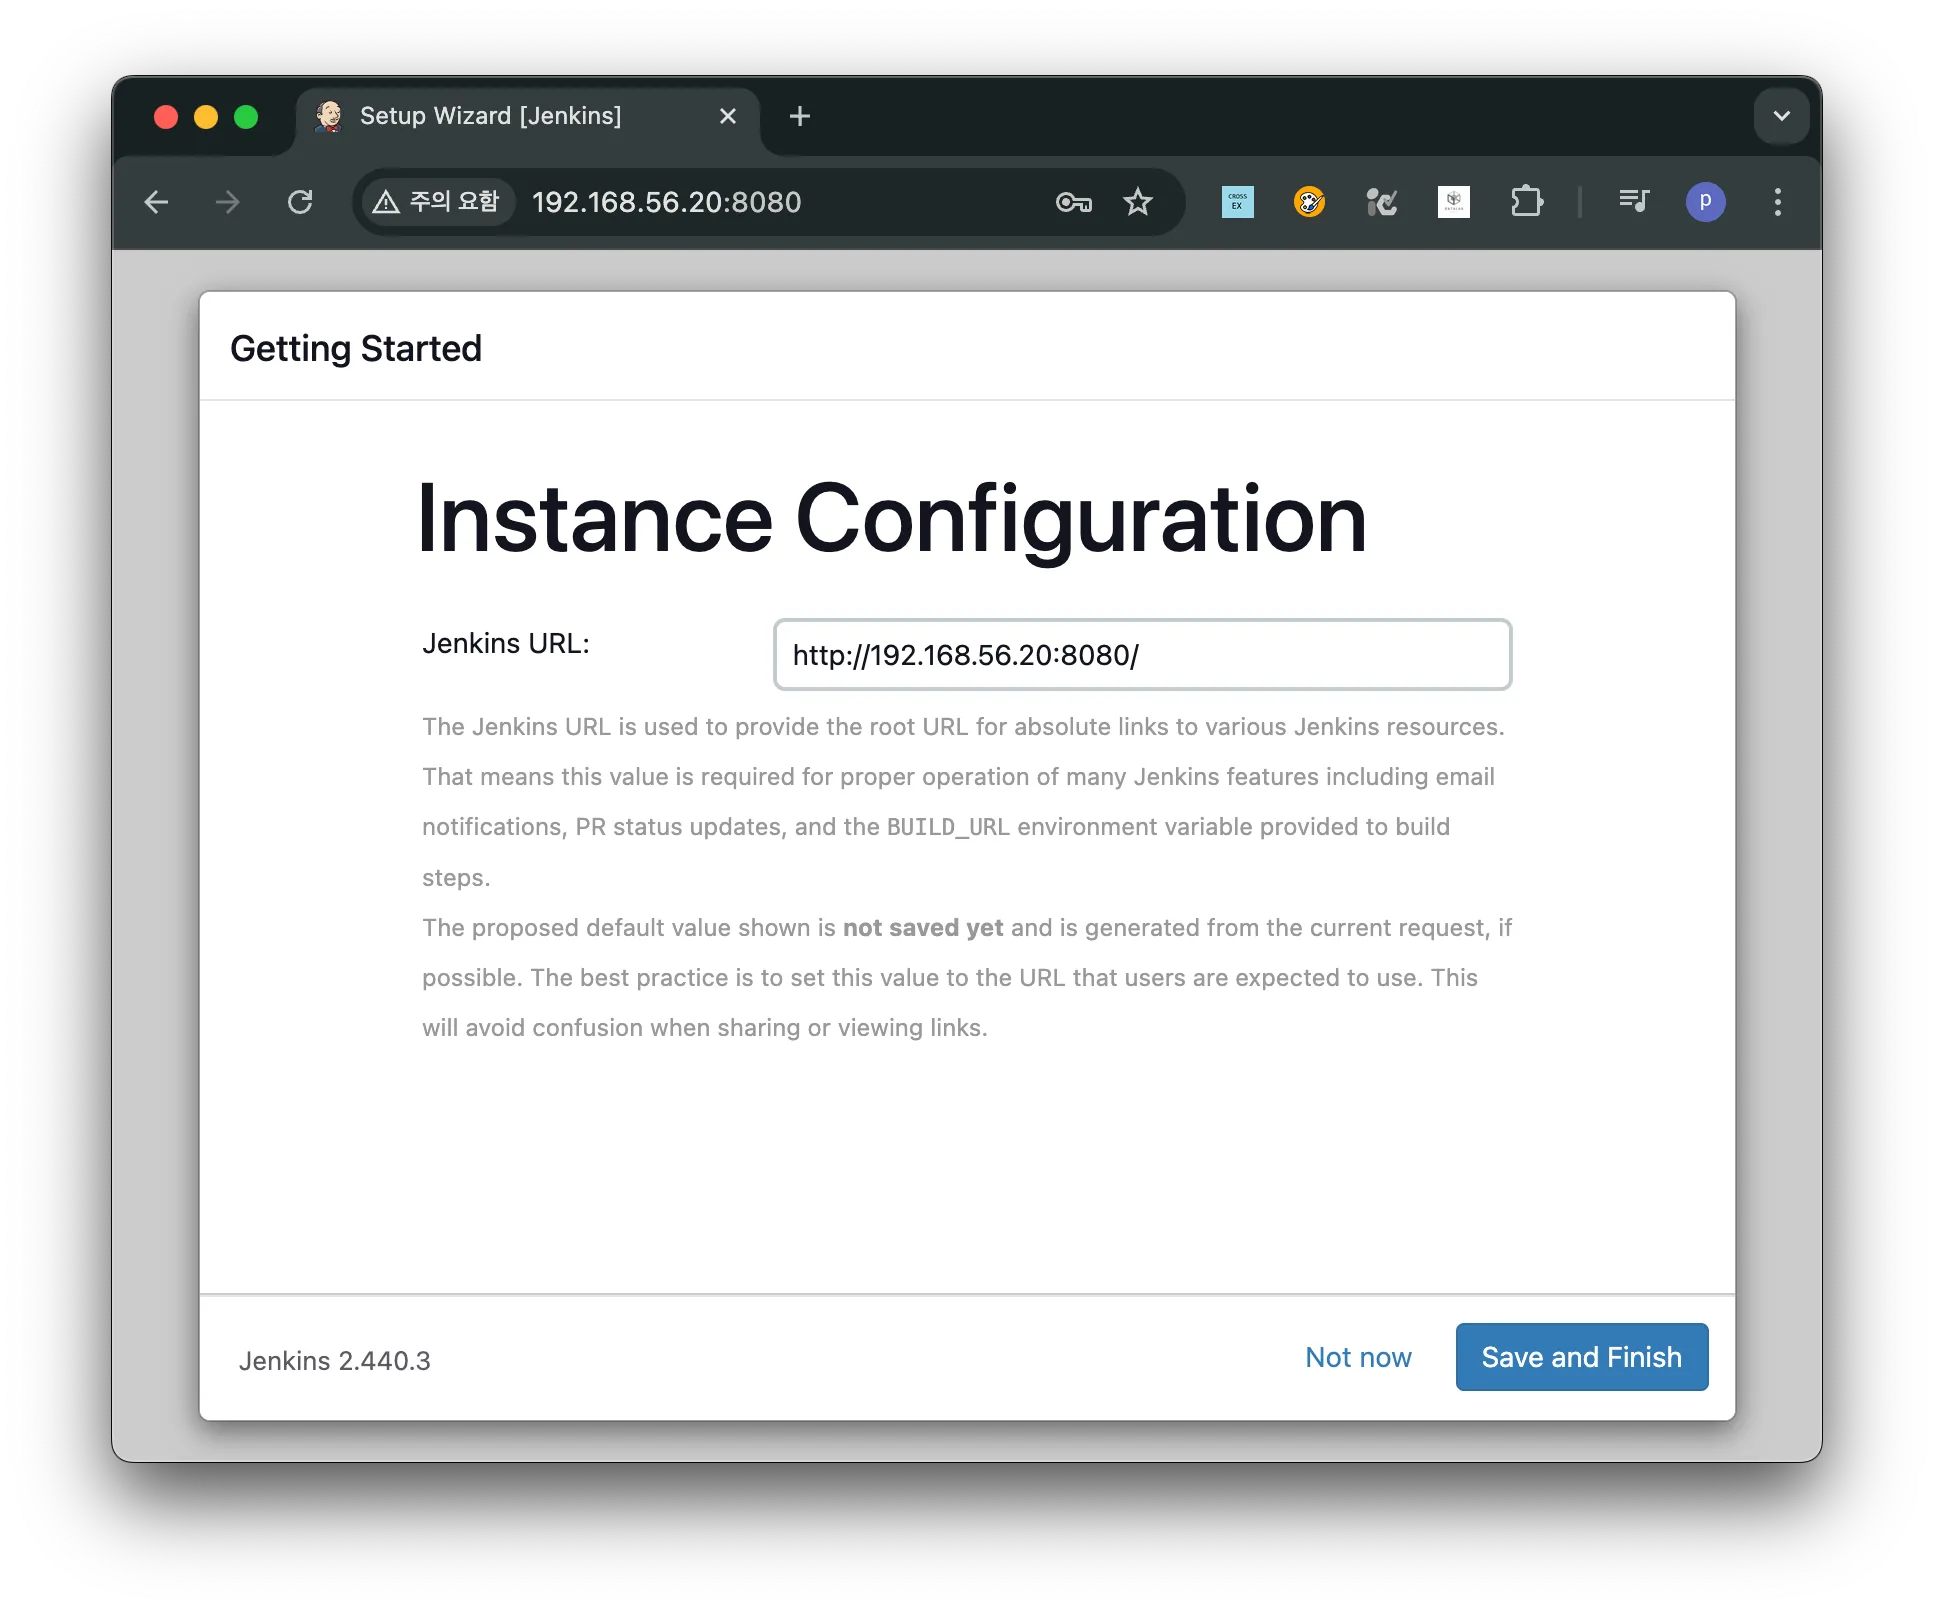1934x1610 pixels.
Task: Open the profile avatar 'p' menu
Action: pos(1705,202)
